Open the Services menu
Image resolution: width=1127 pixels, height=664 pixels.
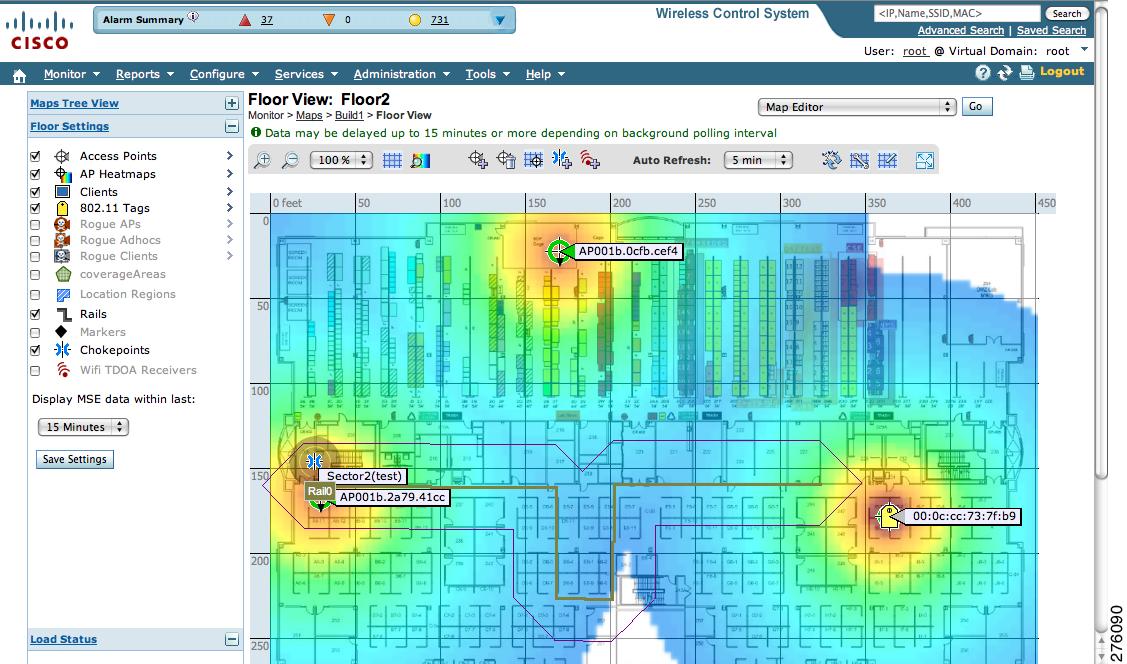click(306, 74)
